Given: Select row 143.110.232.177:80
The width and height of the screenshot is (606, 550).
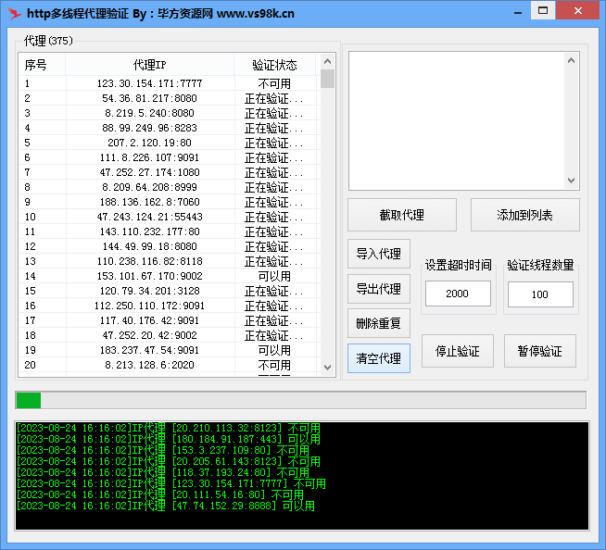Looking at the screenshot, I should pyautogui.click(x=170, y=232).
